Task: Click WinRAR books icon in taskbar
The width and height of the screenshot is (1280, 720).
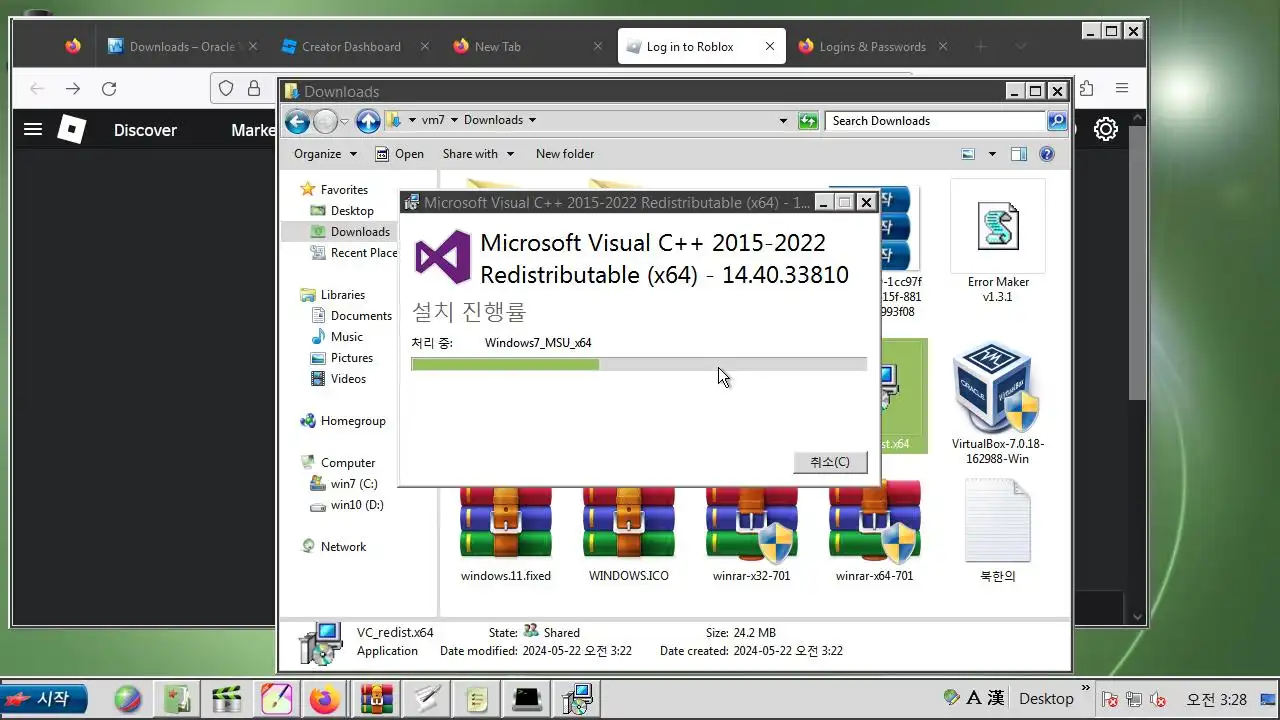Action: pos(377,699)
